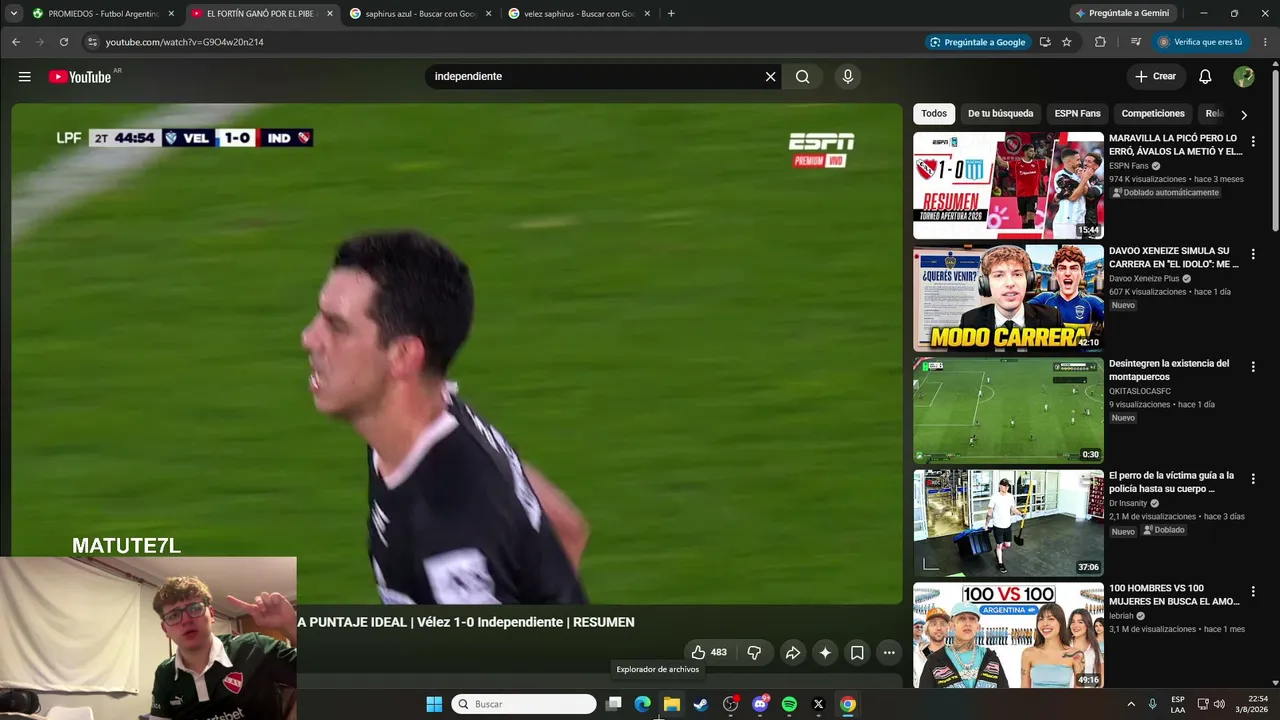Dislike the video with thumbs down
This screenshot has width=1280, height=720.
point(754,653)
